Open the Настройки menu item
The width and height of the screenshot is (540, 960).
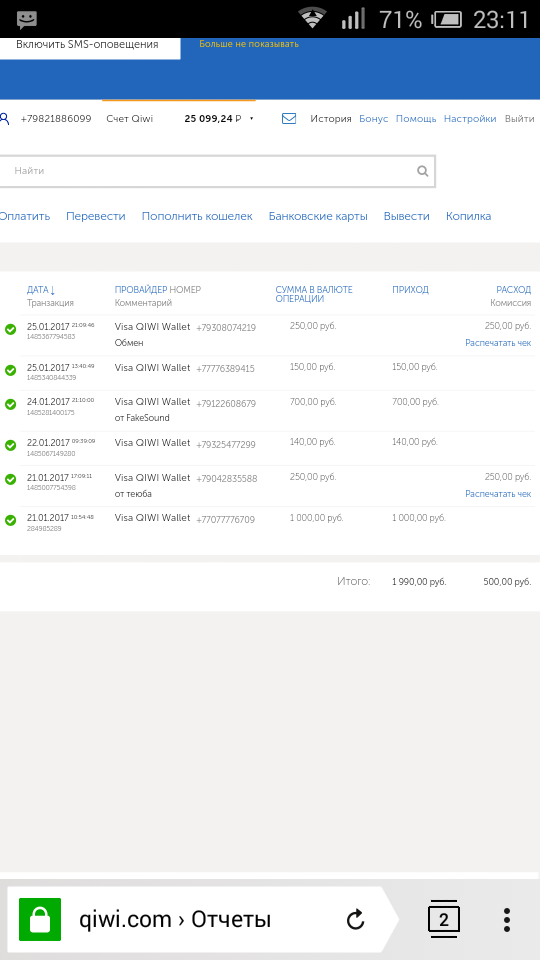(470, 119)
